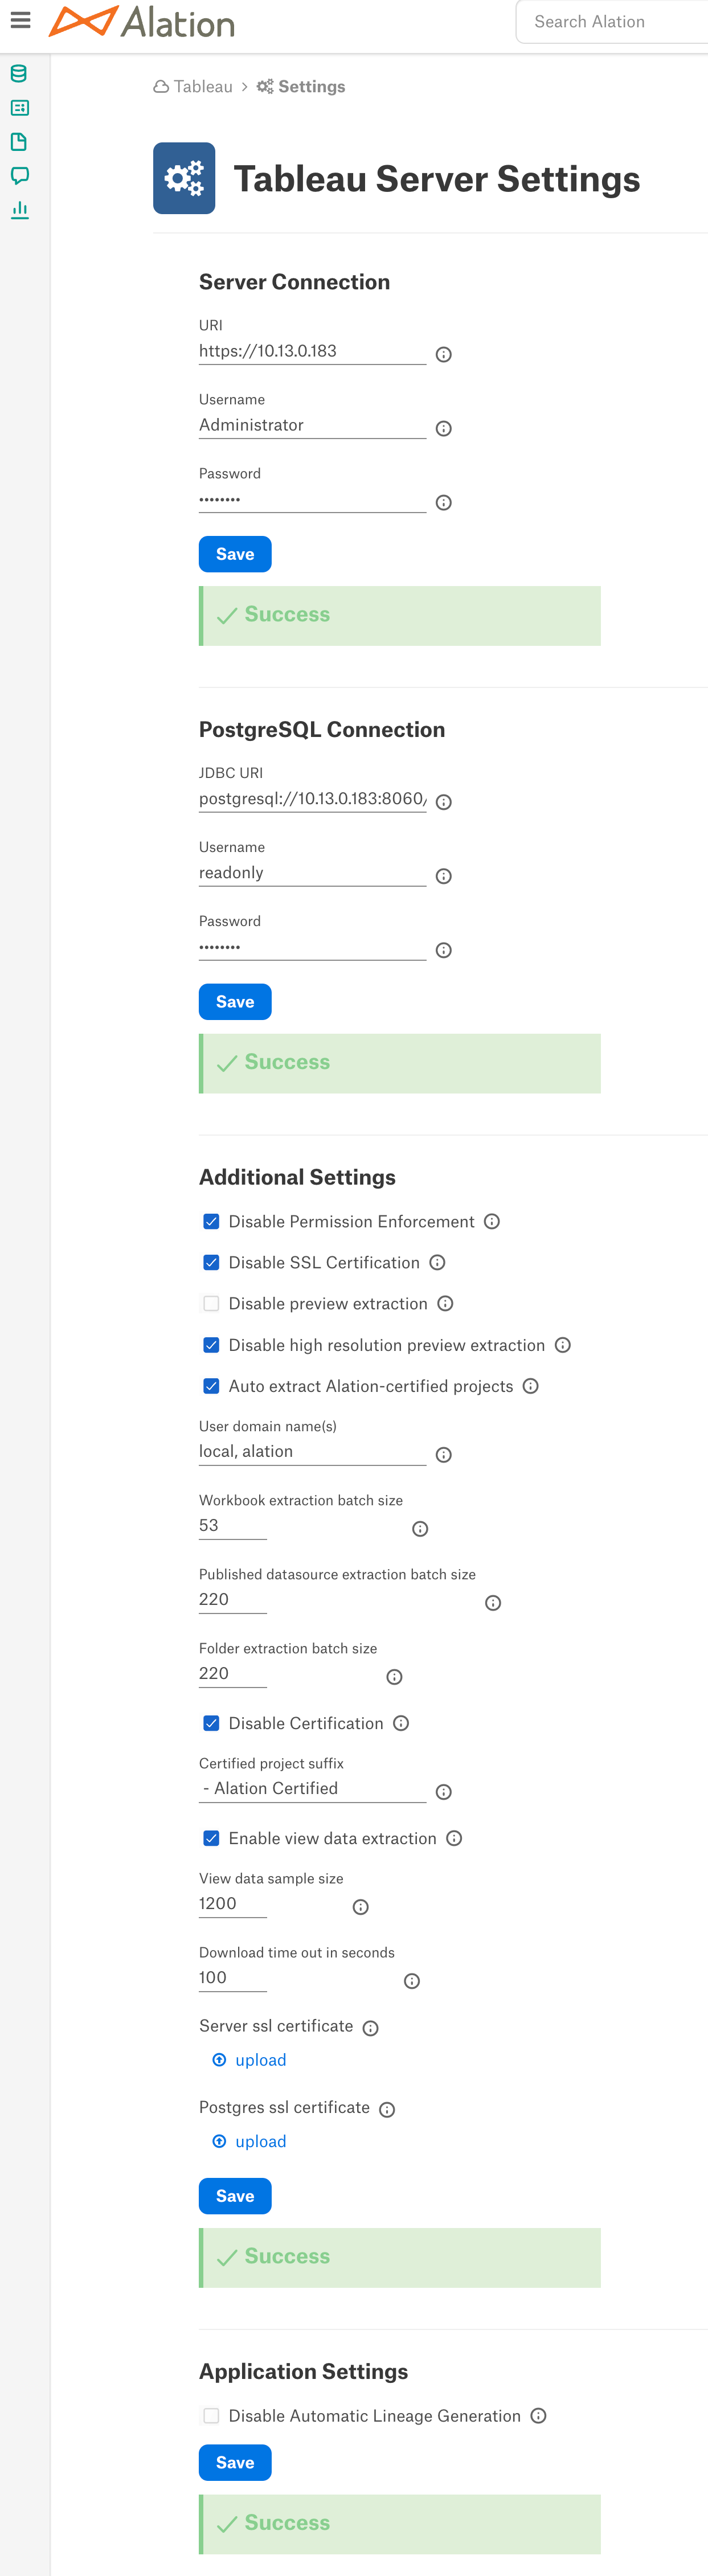The image size is (708, 2576).
Task: Uncheck Disable high resolution preview extraction
Action: 211,1345
